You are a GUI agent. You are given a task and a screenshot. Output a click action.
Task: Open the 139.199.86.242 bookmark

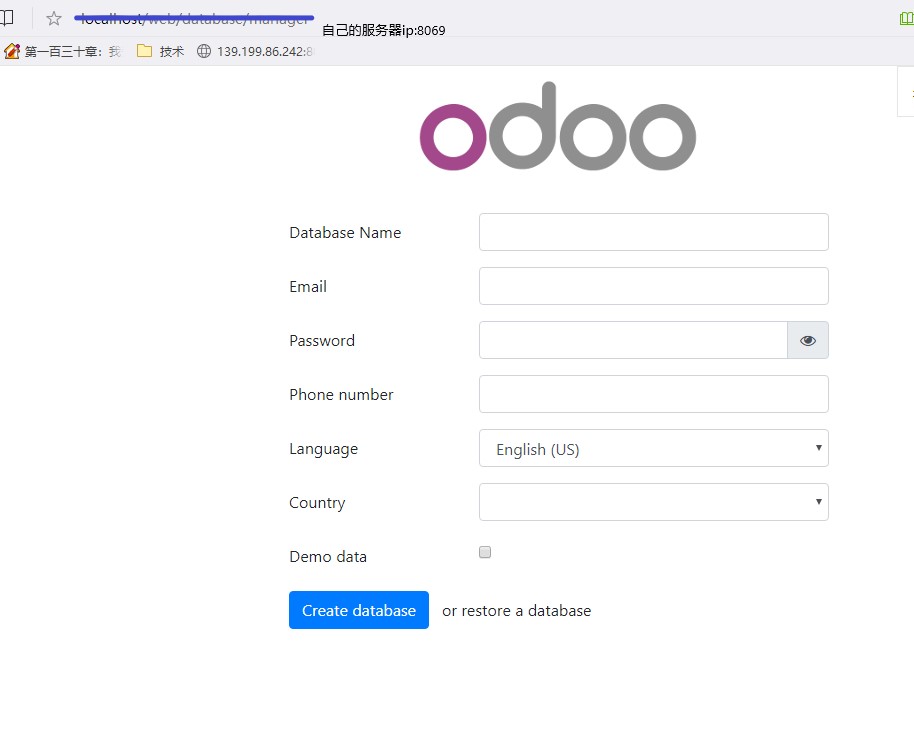[x=255, y=51]
